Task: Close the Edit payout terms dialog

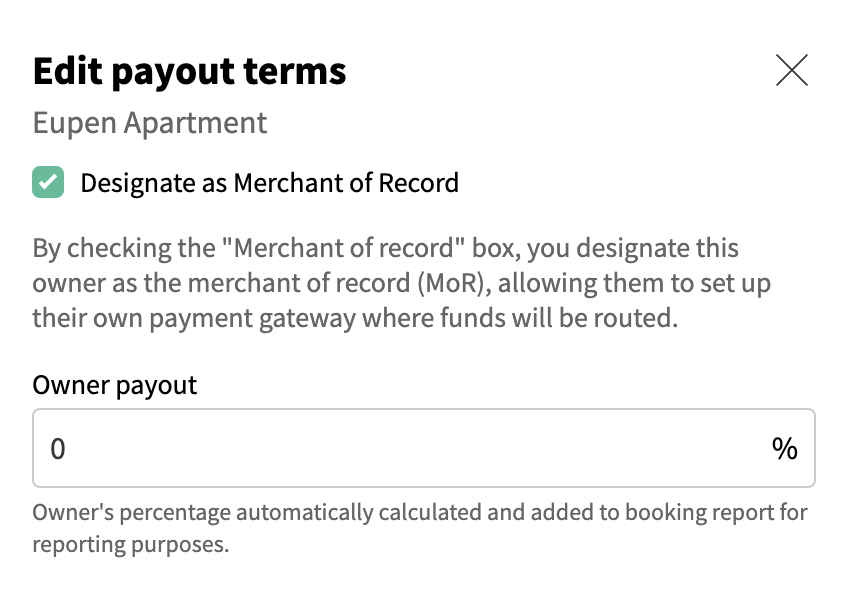Action: pyautogui.click(x=791, y=70)
